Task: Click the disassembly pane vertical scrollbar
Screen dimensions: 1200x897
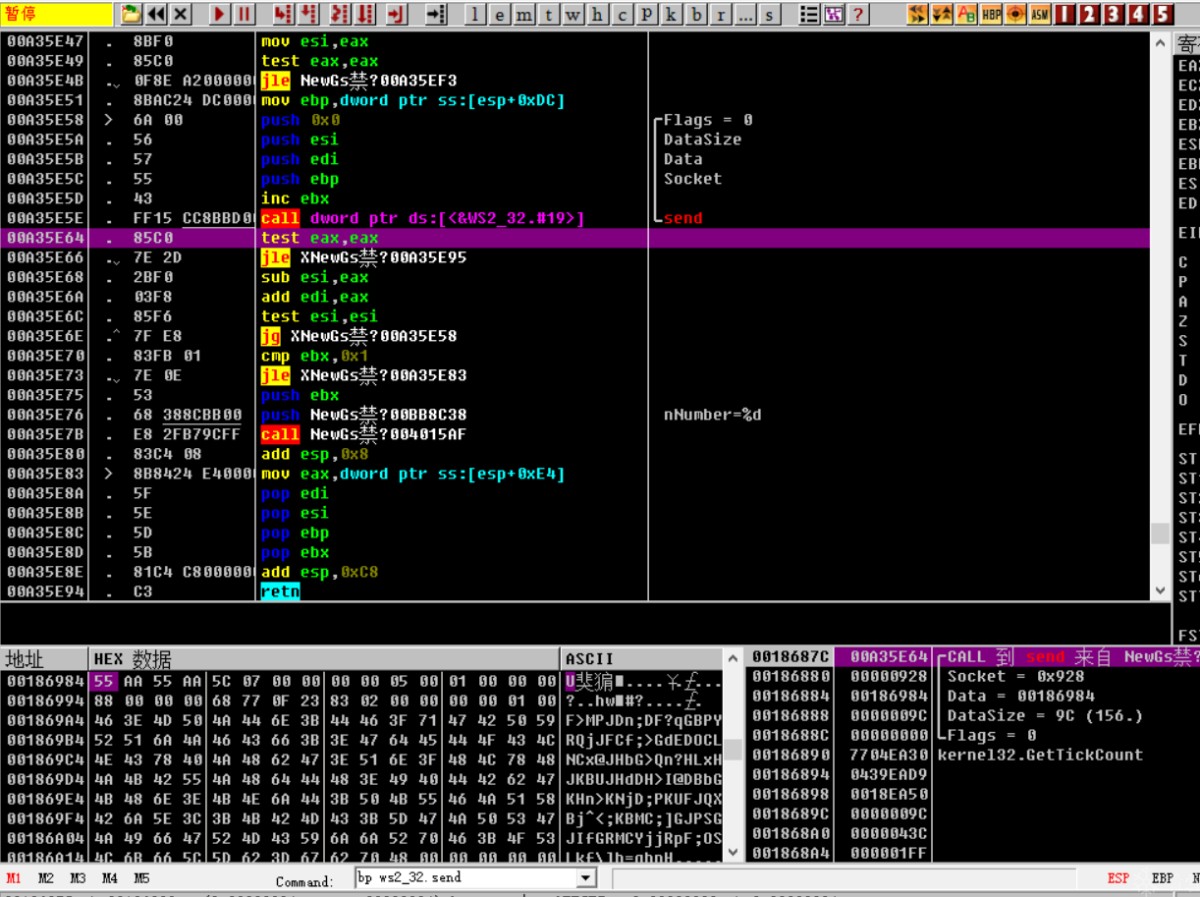Action: (x=1160, y=316)
